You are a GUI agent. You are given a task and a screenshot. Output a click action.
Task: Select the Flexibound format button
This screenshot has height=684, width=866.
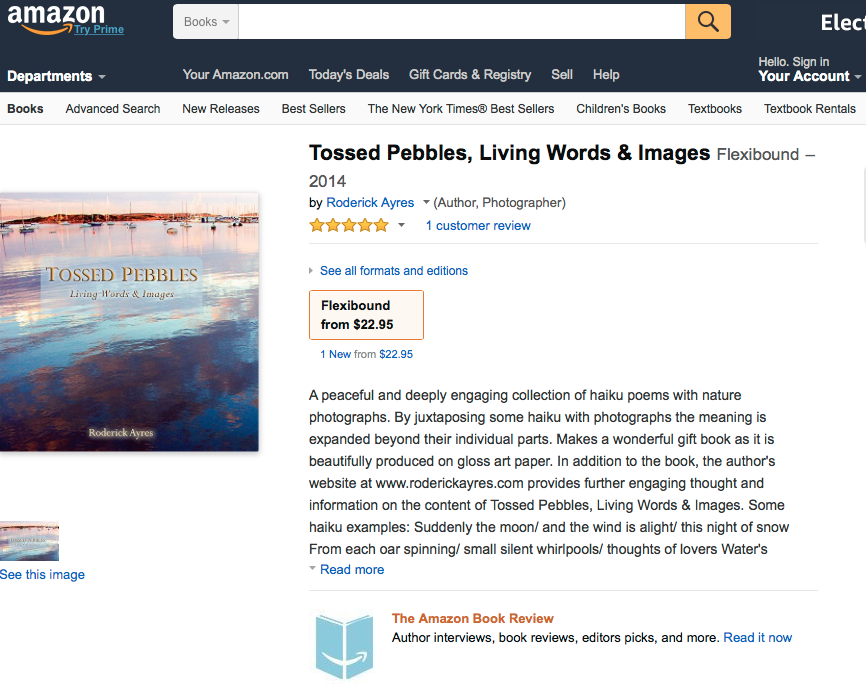366,315
